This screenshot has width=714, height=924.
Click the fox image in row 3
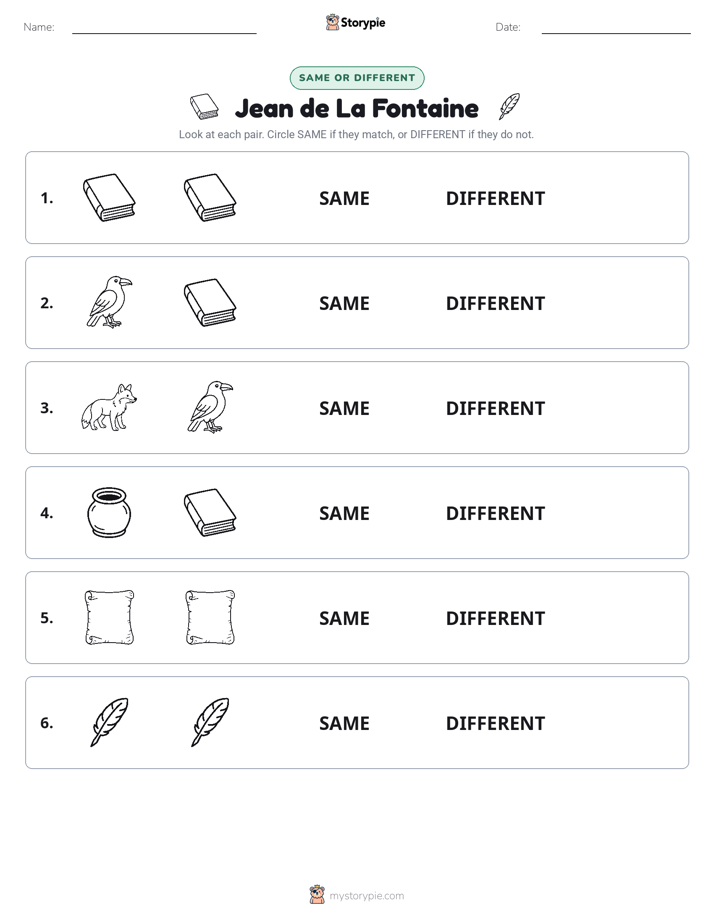pos(109,407)
